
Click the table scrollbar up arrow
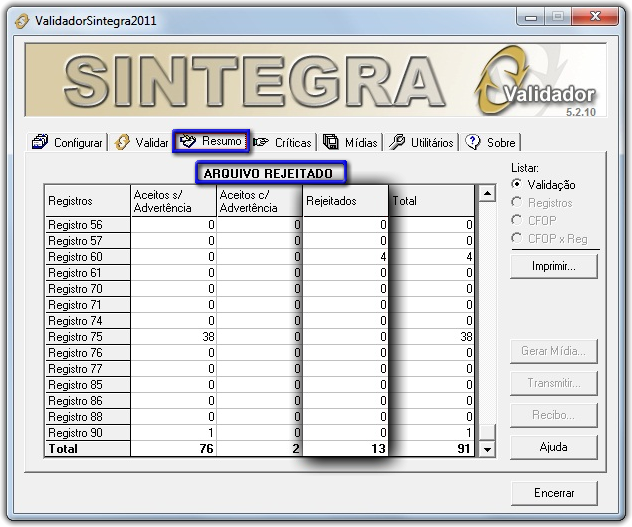487,194
